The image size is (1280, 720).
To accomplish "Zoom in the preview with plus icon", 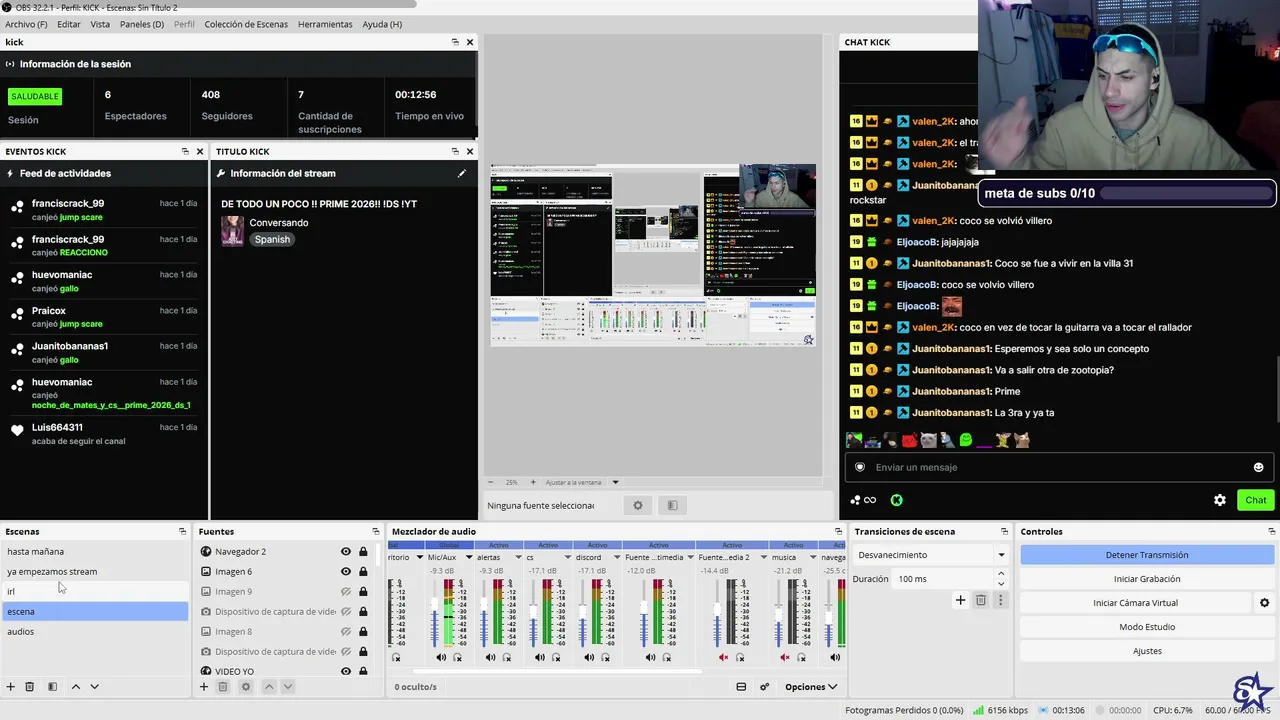I will click(533, 482).
